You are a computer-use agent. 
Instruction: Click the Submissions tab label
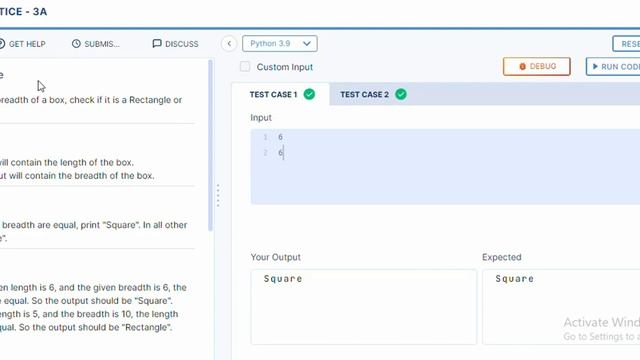pos(102,44)
